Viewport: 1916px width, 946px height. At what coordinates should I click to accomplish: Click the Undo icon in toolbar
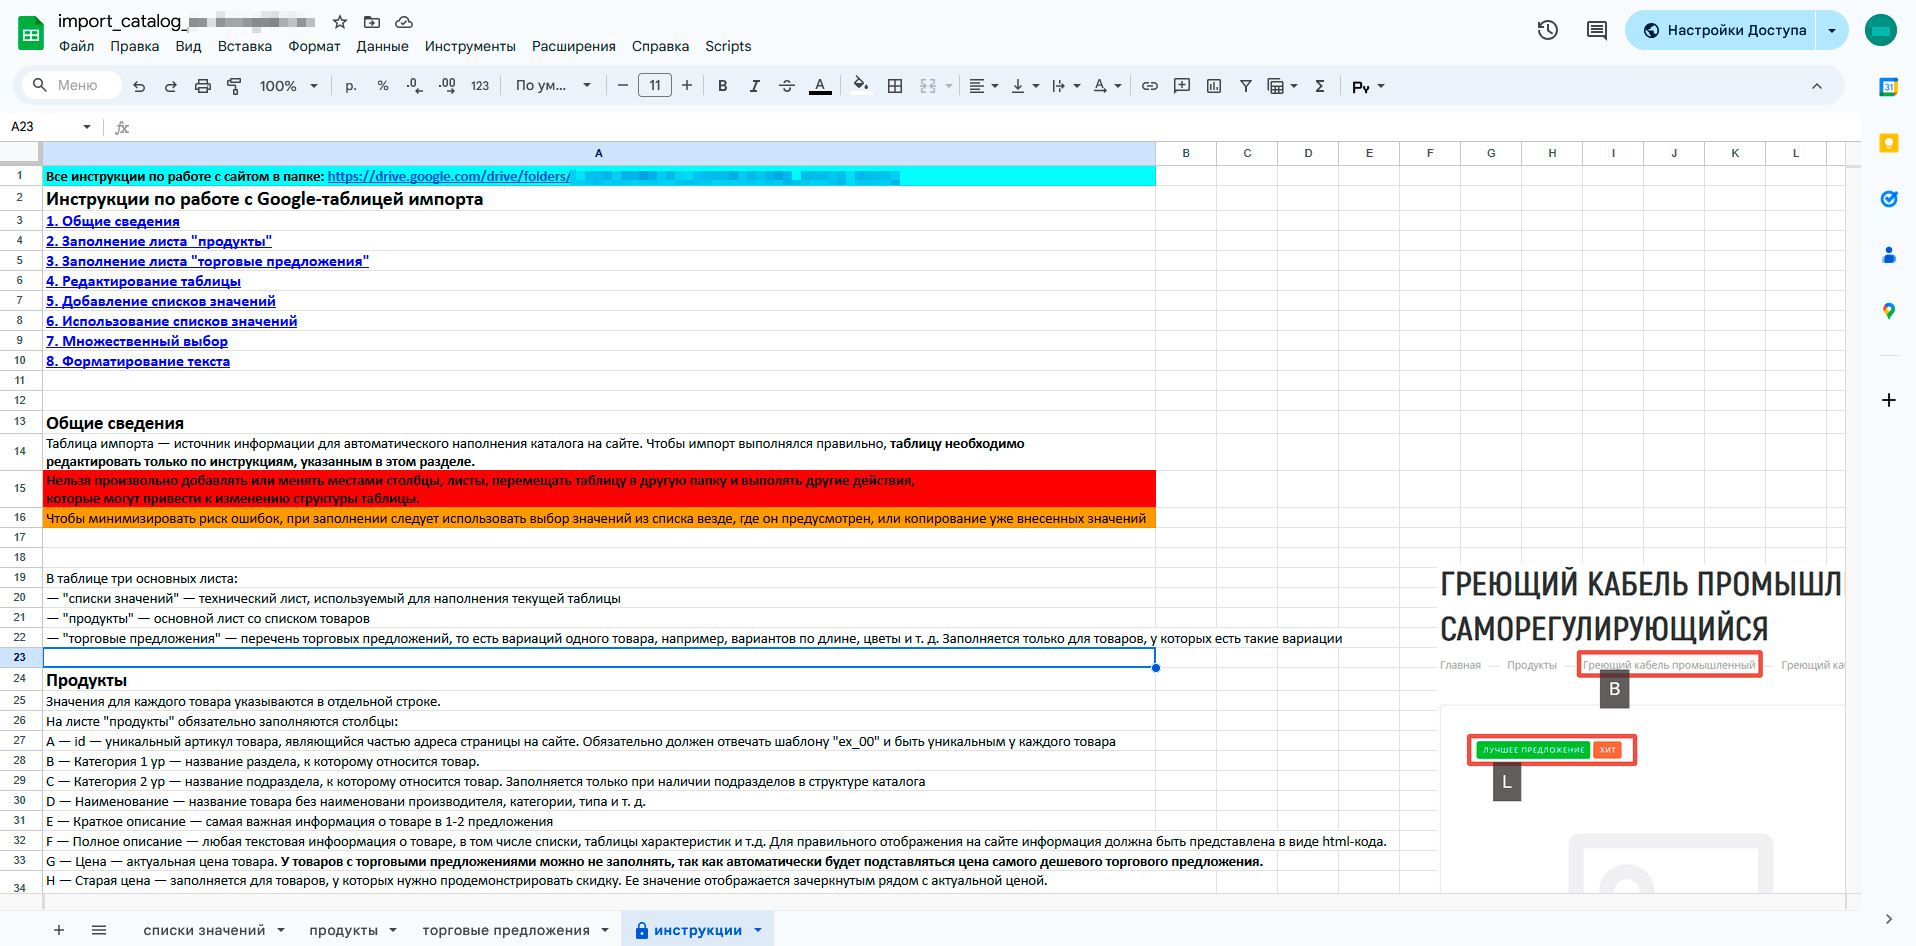(139, 86)
